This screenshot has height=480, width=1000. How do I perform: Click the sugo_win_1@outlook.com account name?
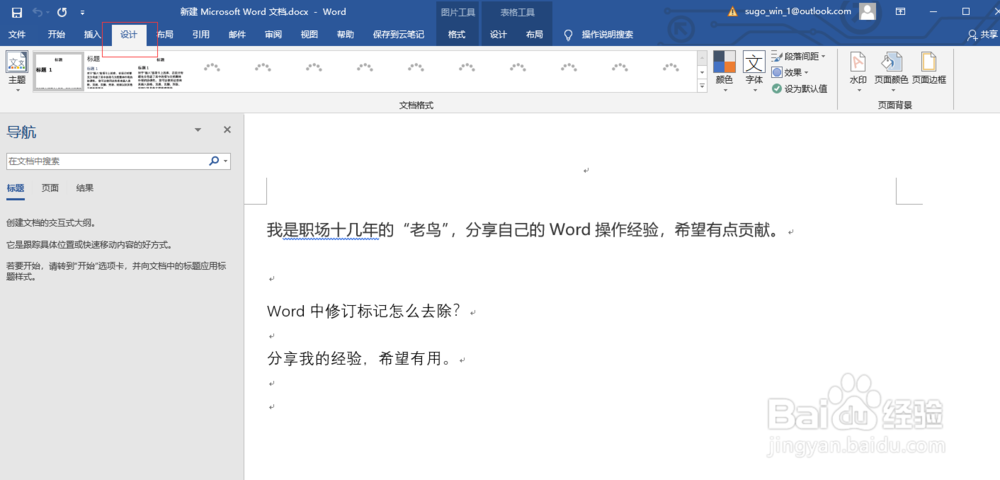(798, 11)
